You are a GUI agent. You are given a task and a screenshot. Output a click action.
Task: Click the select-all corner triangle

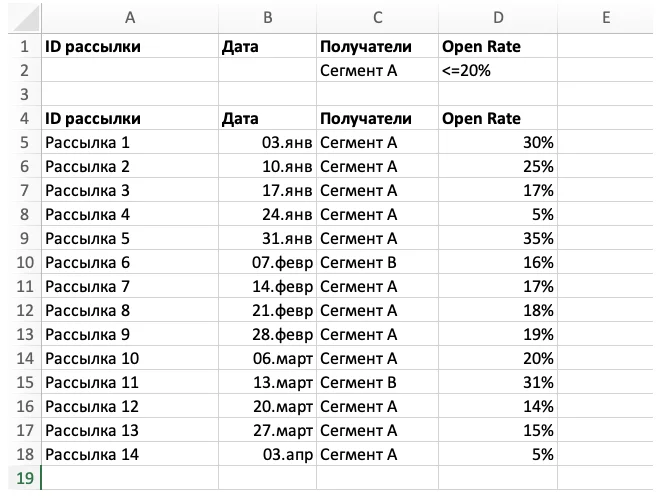tap(20, 17)
